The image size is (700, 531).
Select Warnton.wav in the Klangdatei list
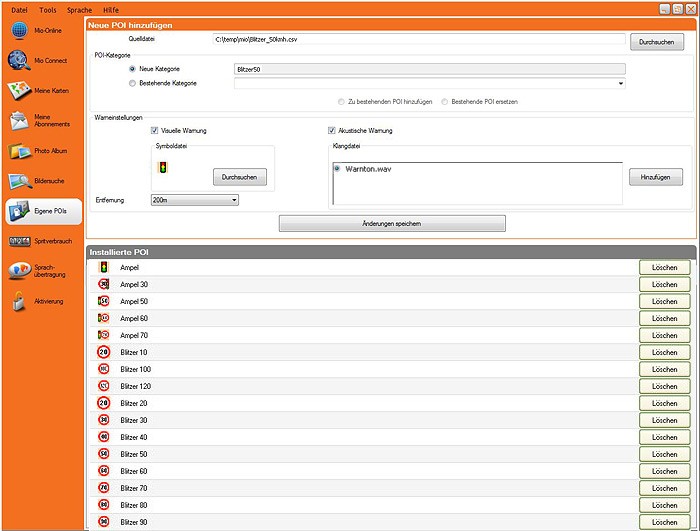click(370, 169)
